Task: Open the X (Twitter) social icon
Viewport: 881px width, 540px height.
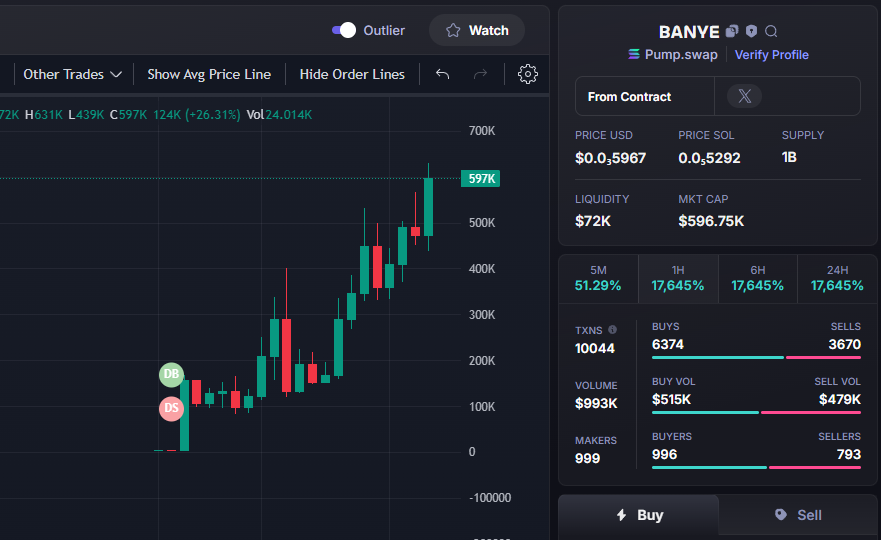Action: point(744,96)
